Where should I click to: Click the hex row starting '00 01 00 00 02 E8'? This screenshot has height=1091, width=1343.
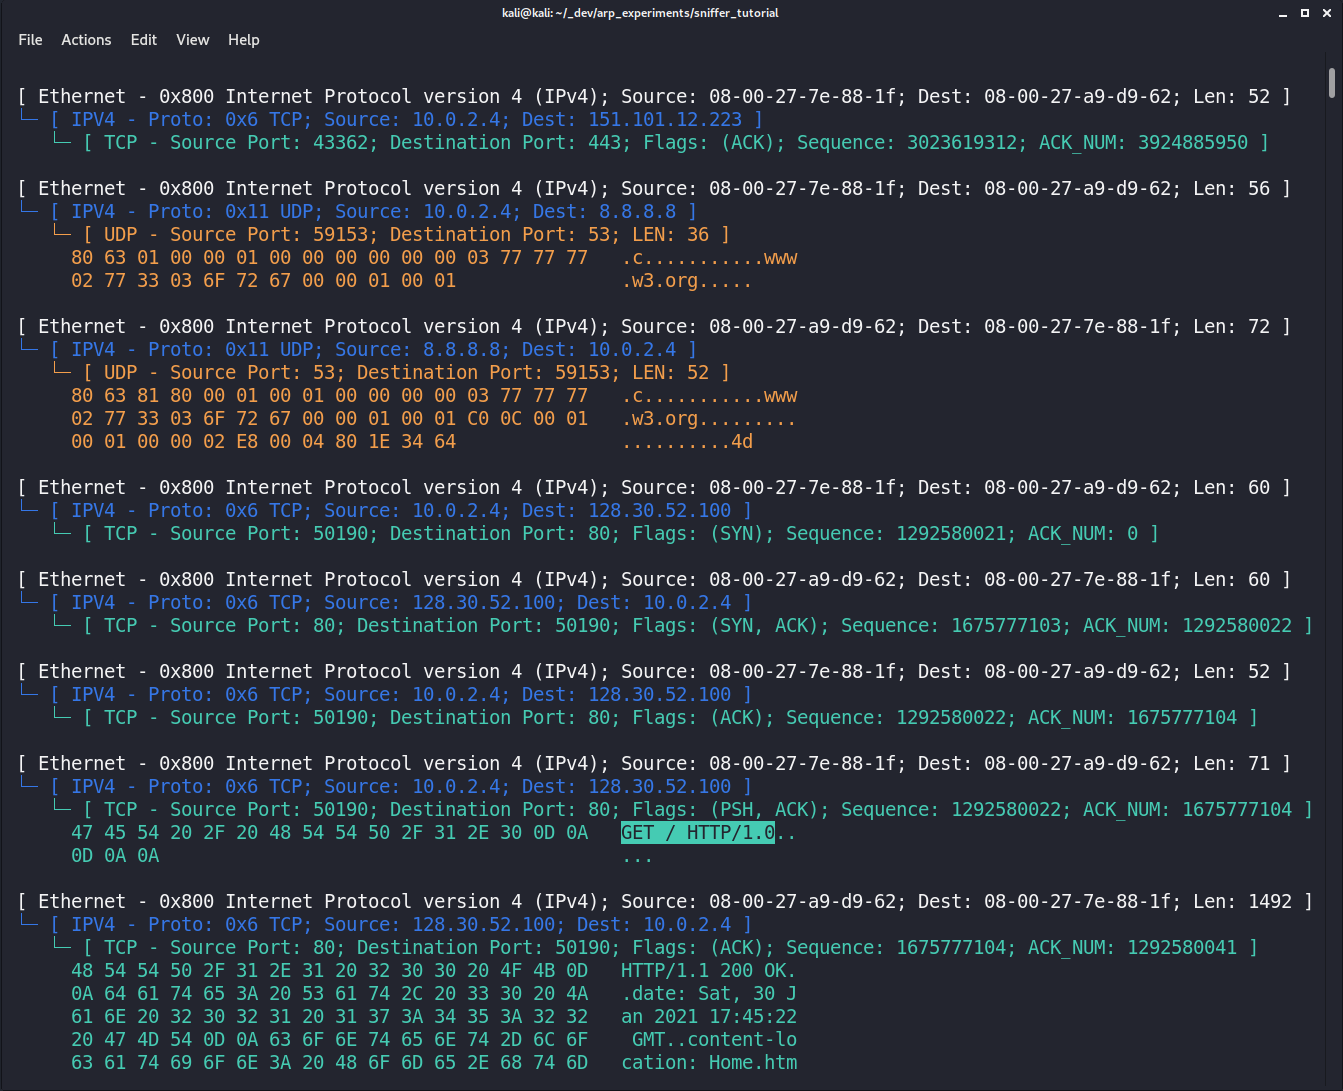pyautogui.click(x=263, y=442)
